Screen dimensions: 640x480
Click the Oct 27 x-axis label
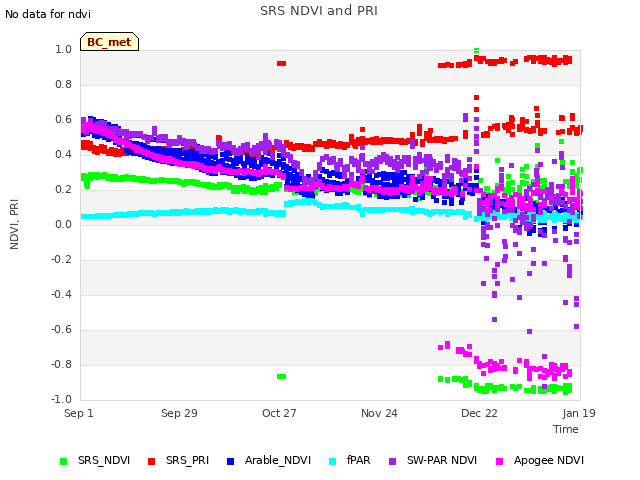coord(279,413)
